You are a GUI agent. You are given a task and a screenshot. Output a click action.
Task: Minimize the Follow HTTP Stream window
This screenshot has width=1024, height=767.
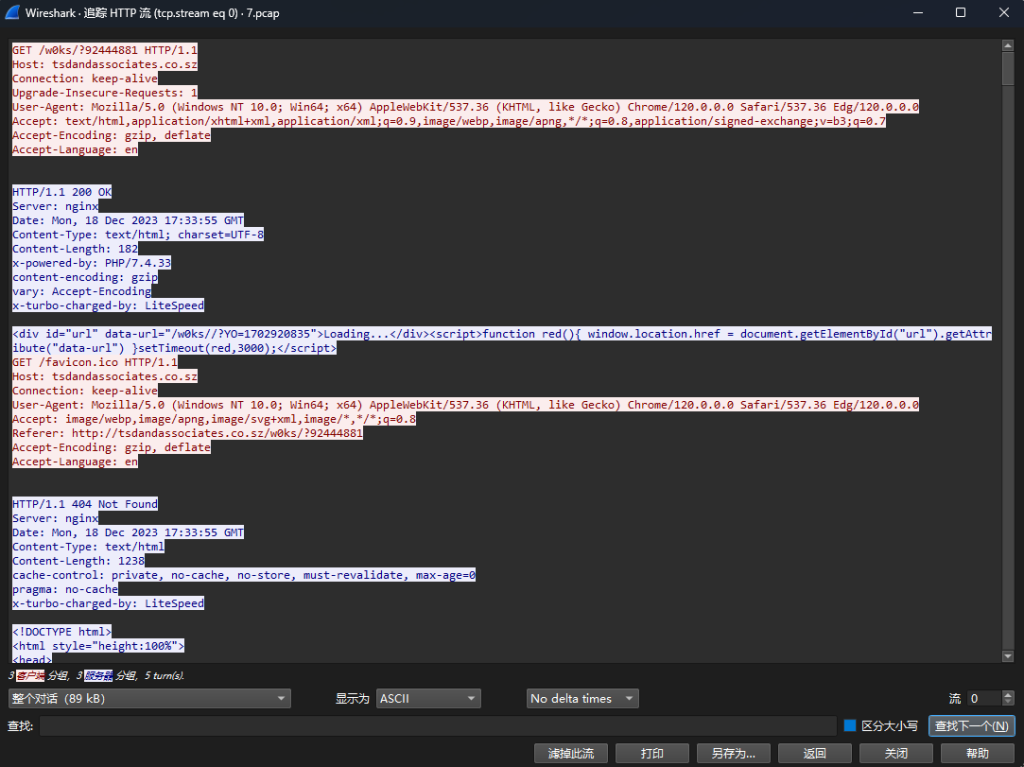(914, 13)
